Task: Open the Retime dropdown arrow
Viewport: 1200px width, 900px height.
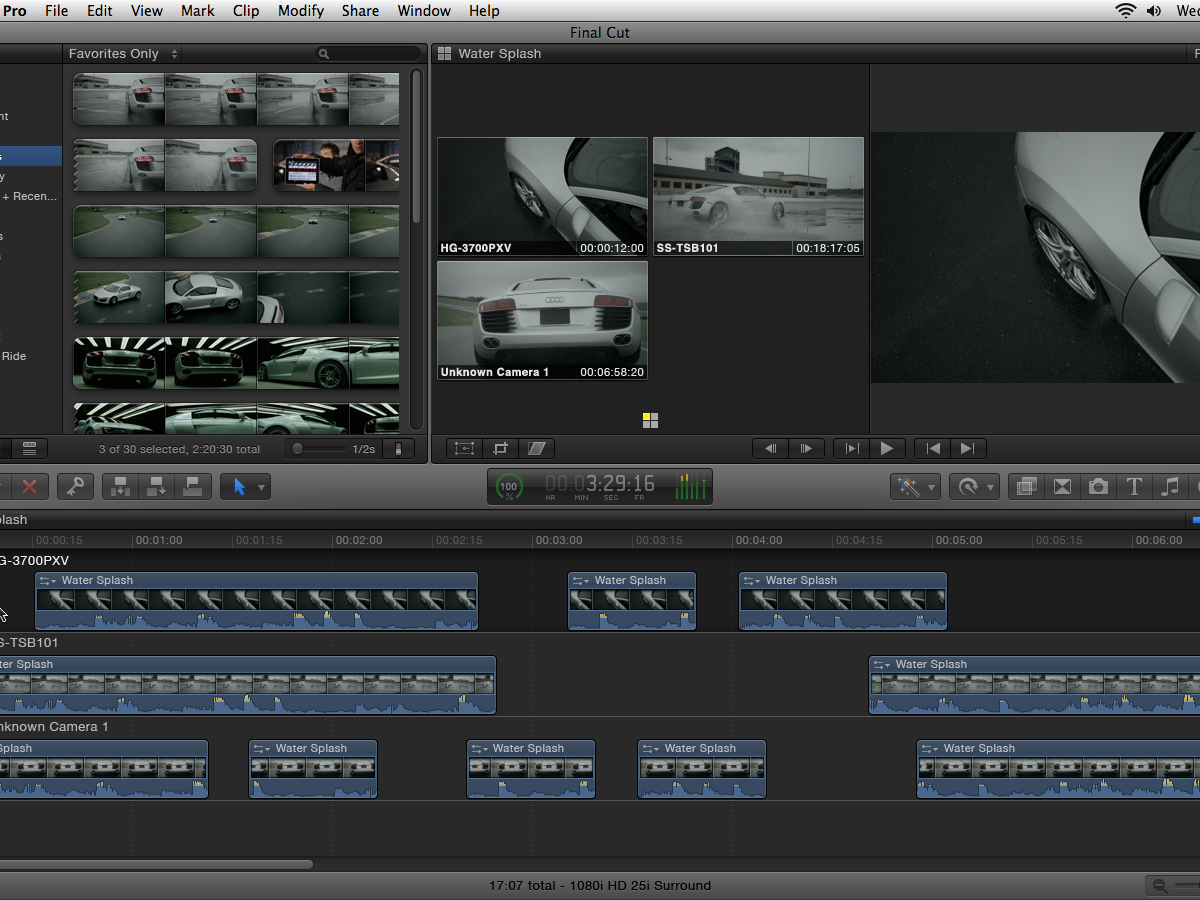Action: [x=991, y=488]
